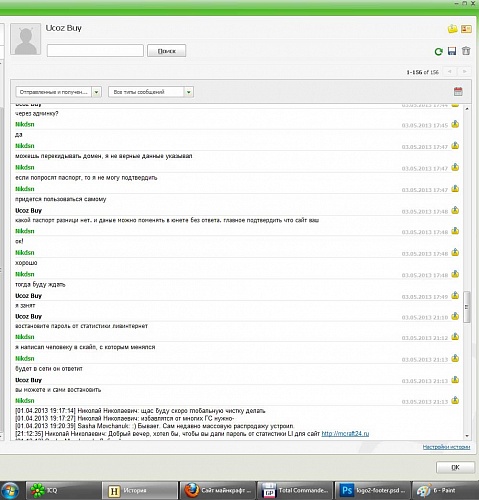The width and height of the screenshot is (479, 500).
Task: Click the Поиск search button
Action: tap(166, 51)
